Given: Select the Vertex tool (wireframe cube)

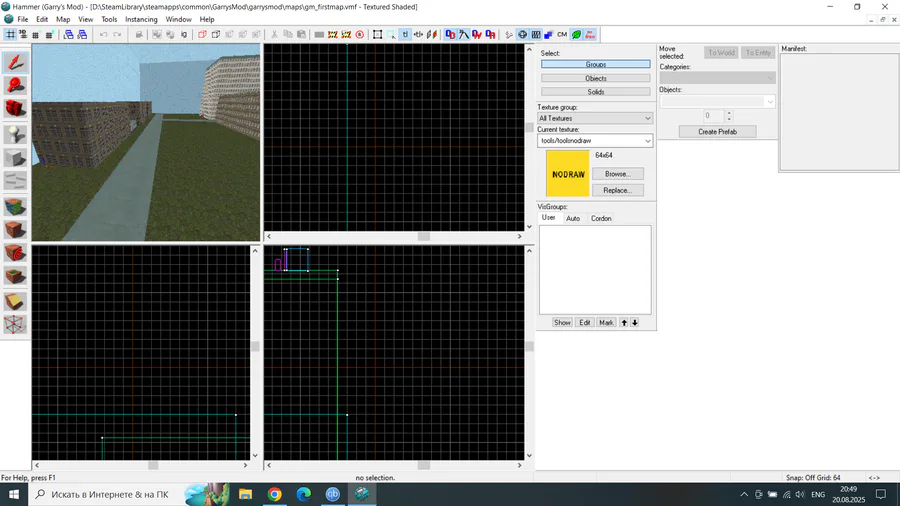Looking at the screenshot, I should point(15,325).
